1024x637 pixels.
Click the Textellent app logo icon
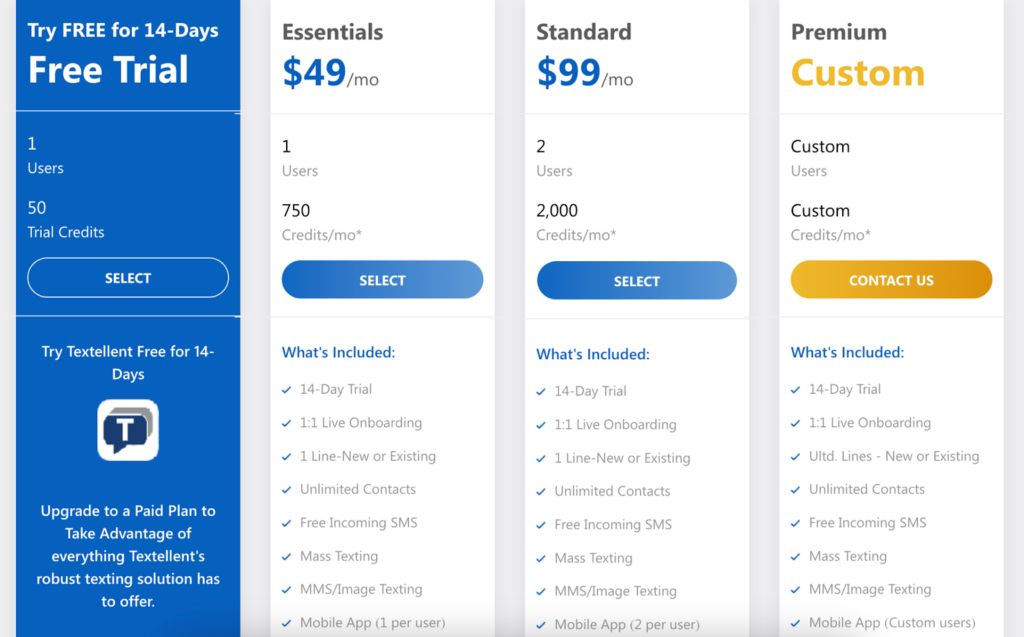click(127, 430)
